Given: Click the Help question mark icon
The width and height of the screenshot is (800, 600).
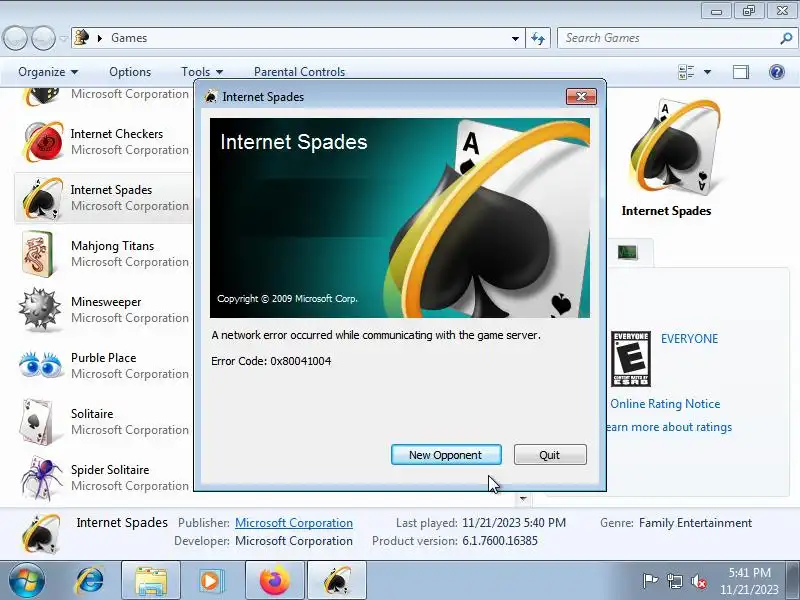Looking at the screenshot, I should click(777, 72).
